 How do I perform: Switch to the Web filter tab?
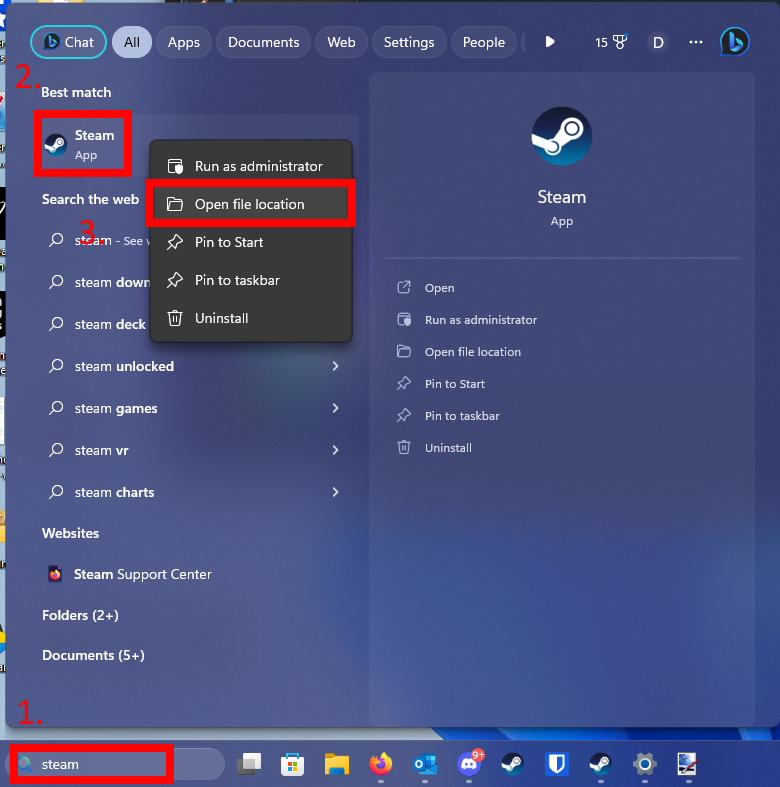pos(341,42)
